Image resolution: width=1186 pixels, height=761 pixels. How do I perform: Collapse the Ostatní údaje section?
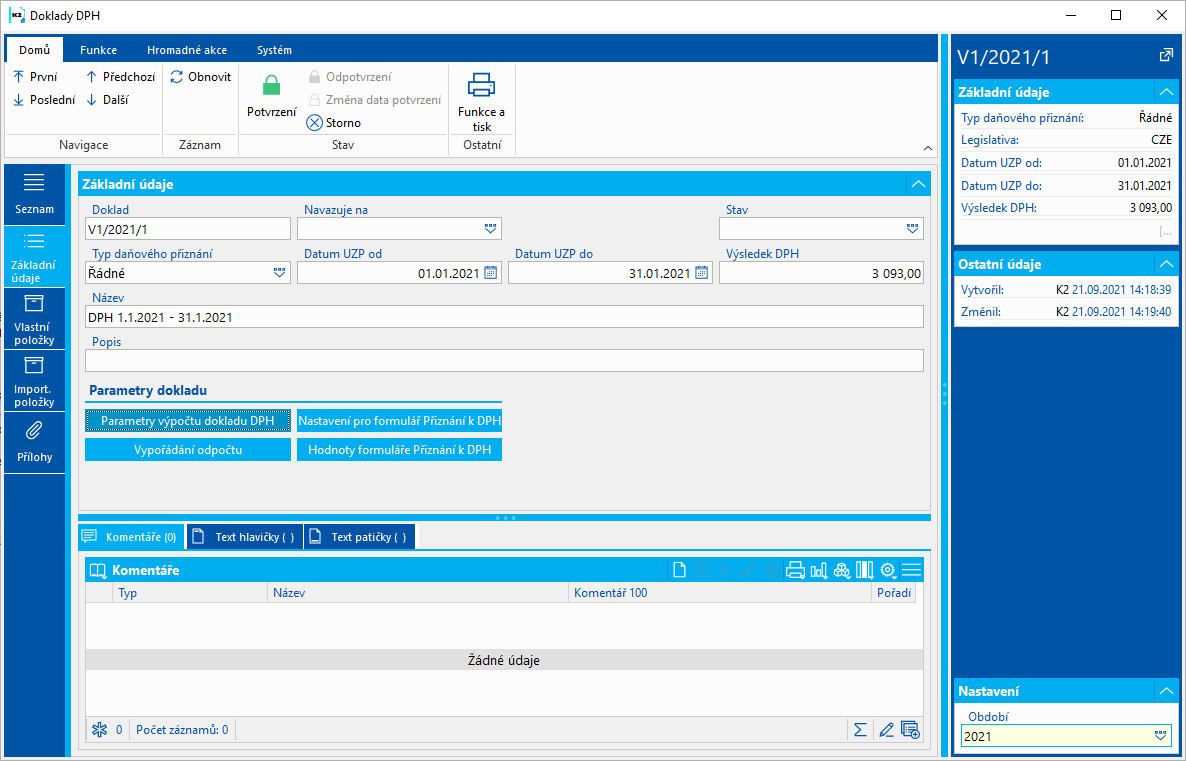(x=1166, y=264)
